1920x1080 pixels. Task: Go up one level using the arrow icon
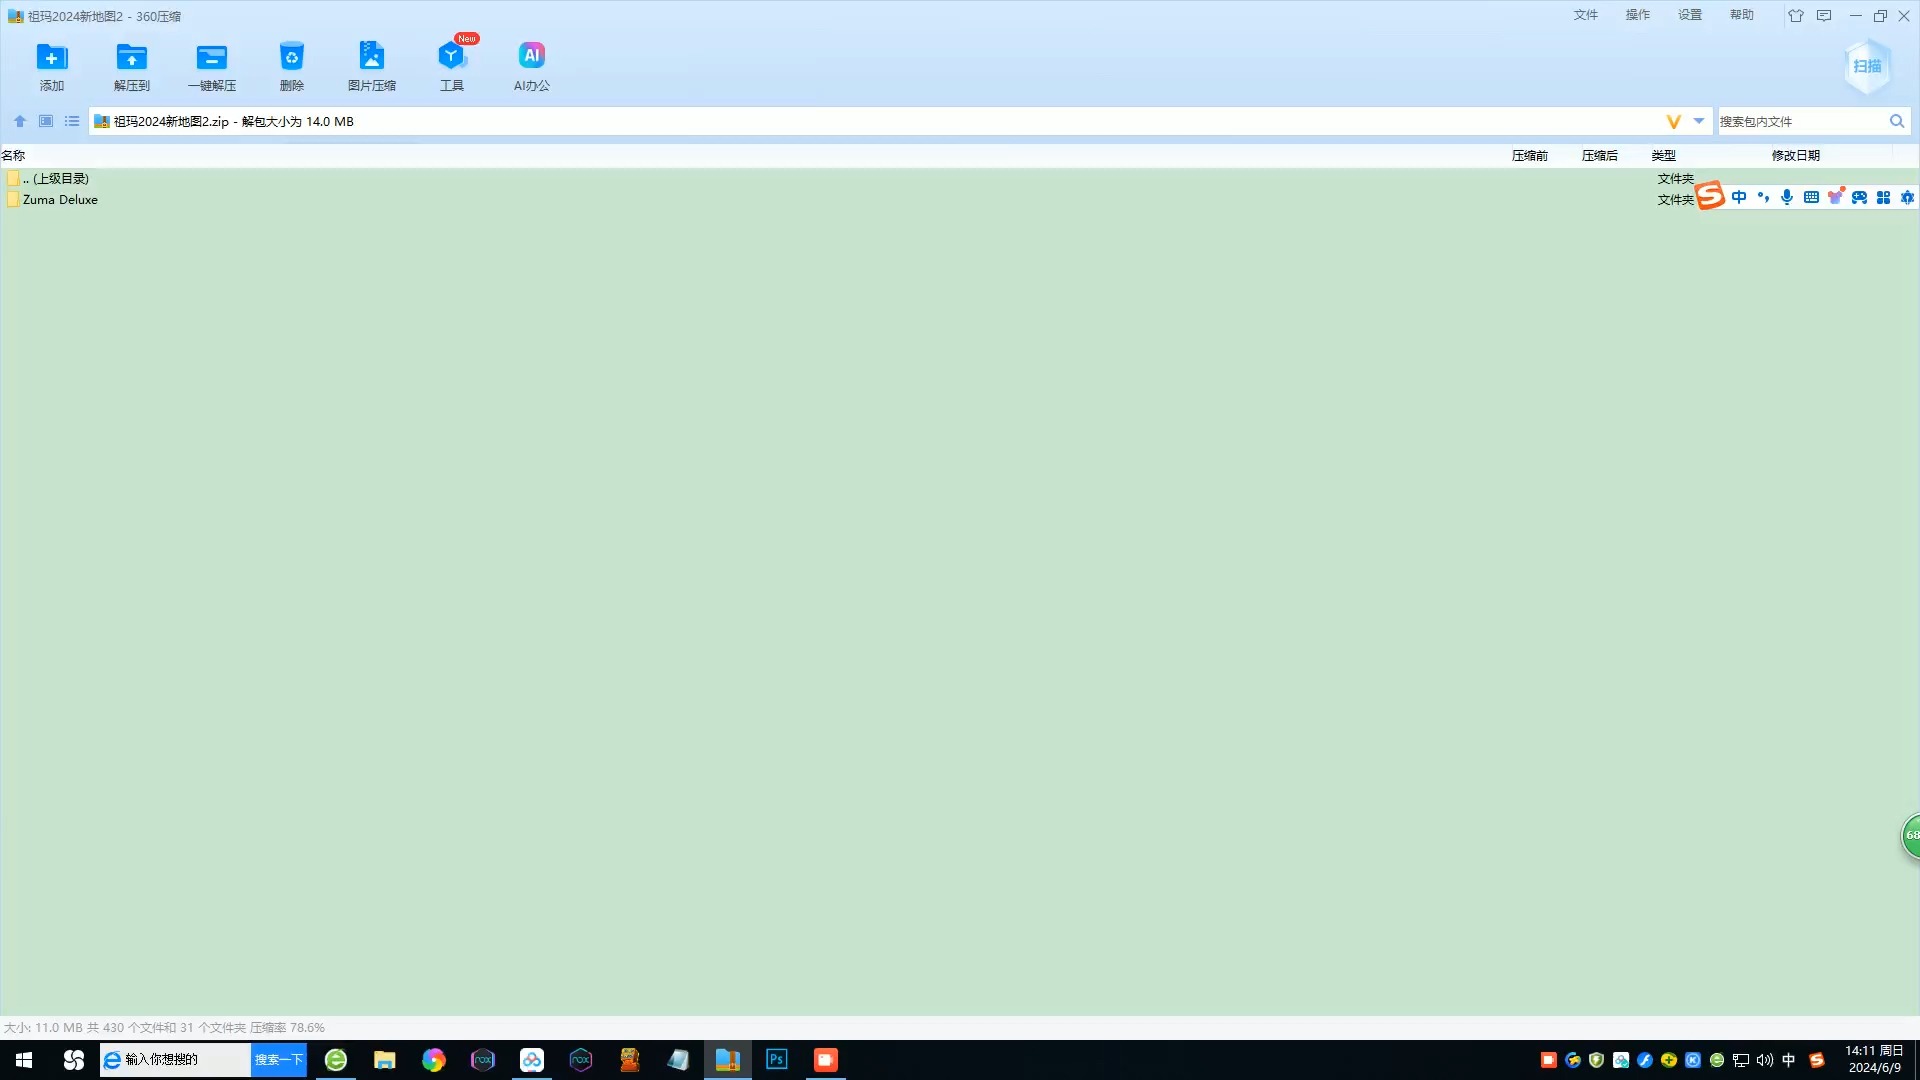20,121
